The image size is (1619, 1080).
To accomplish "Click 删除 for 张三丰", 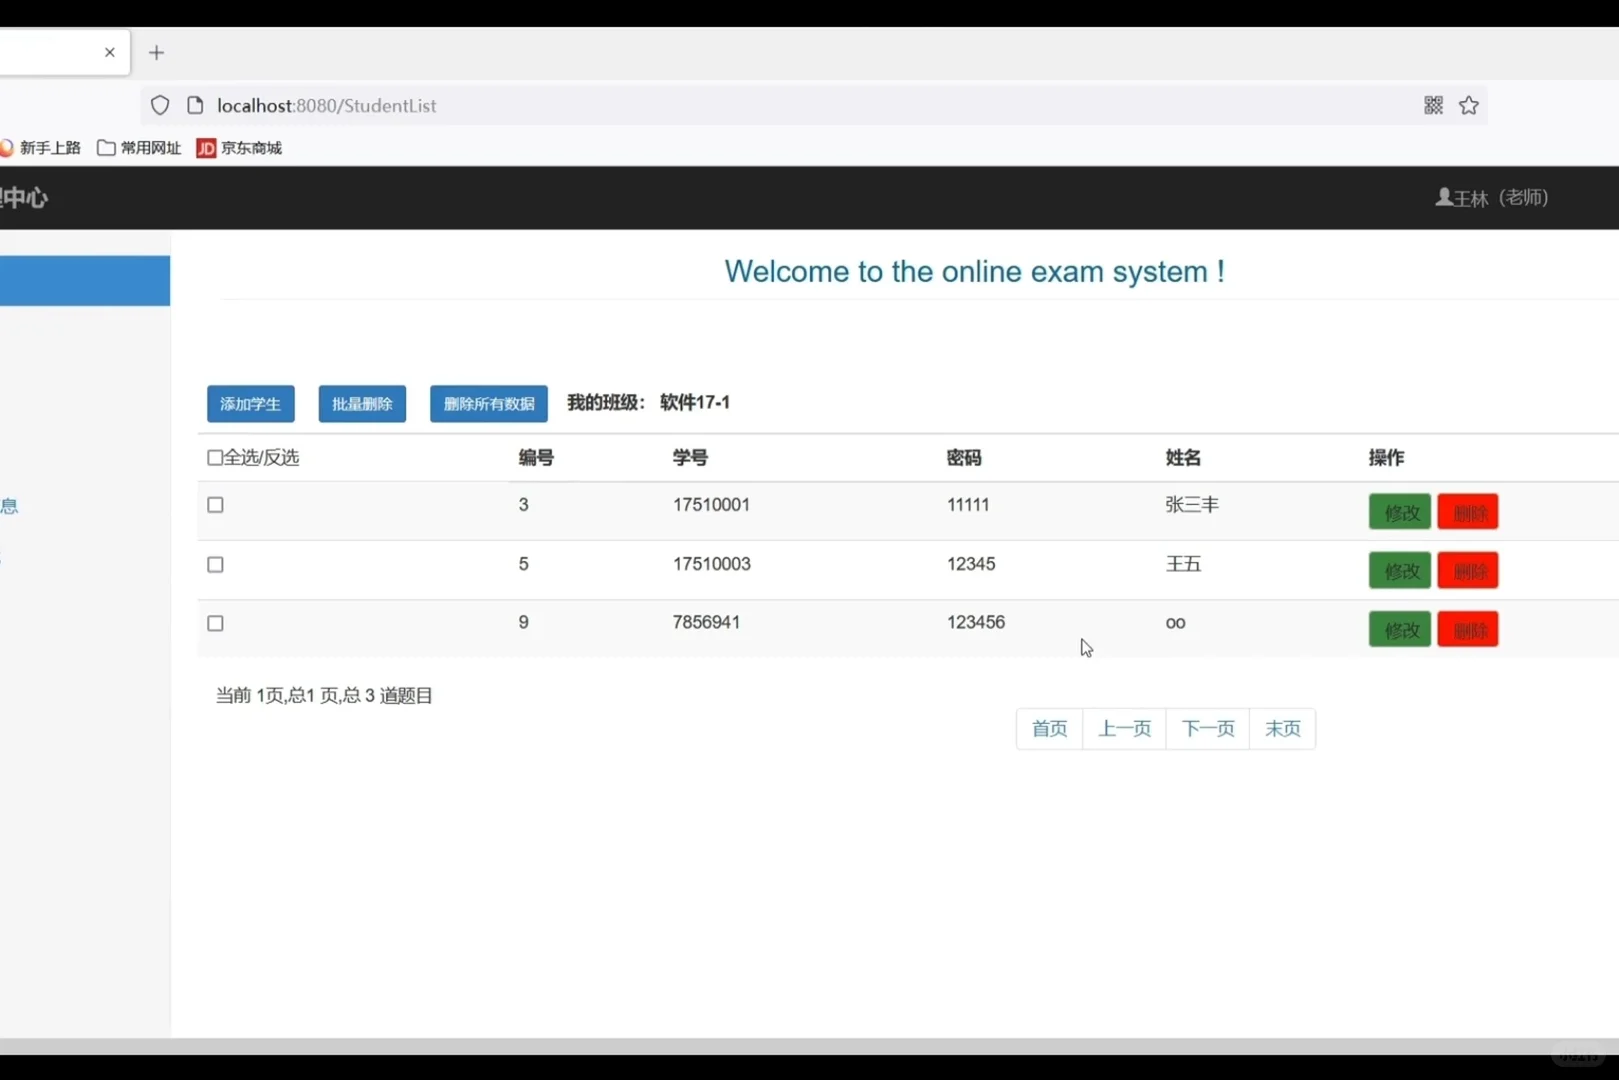I will point(1468,512).
